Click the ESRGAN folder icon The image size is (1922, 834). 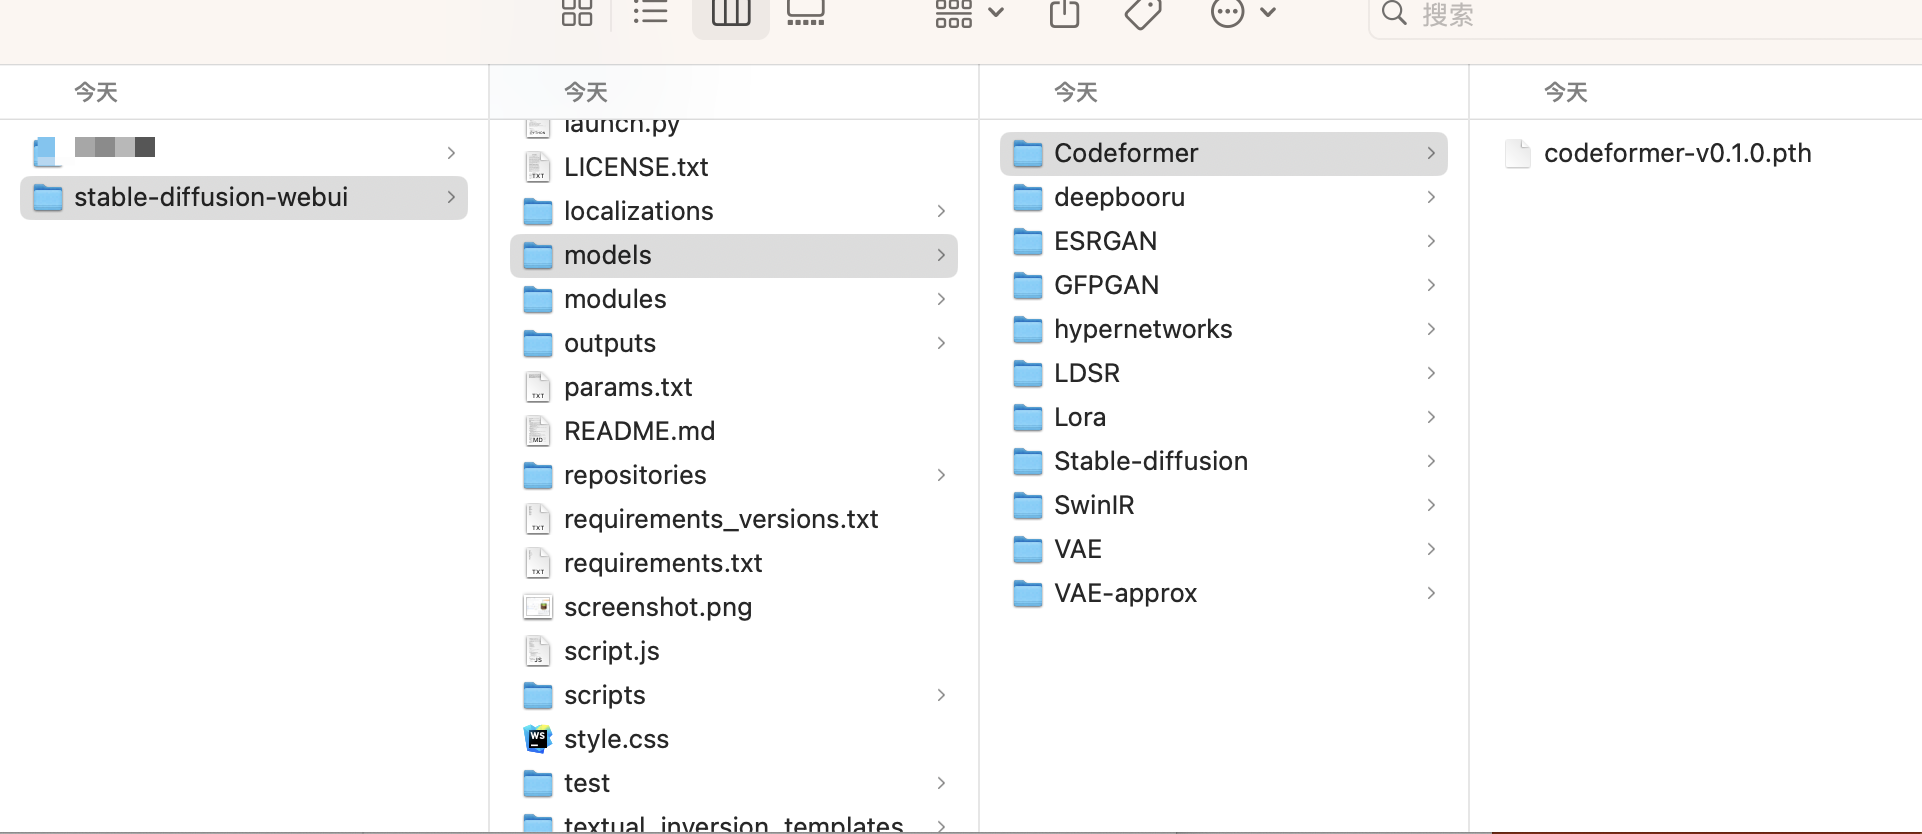pyautogui.click(x=1028, y=241)
